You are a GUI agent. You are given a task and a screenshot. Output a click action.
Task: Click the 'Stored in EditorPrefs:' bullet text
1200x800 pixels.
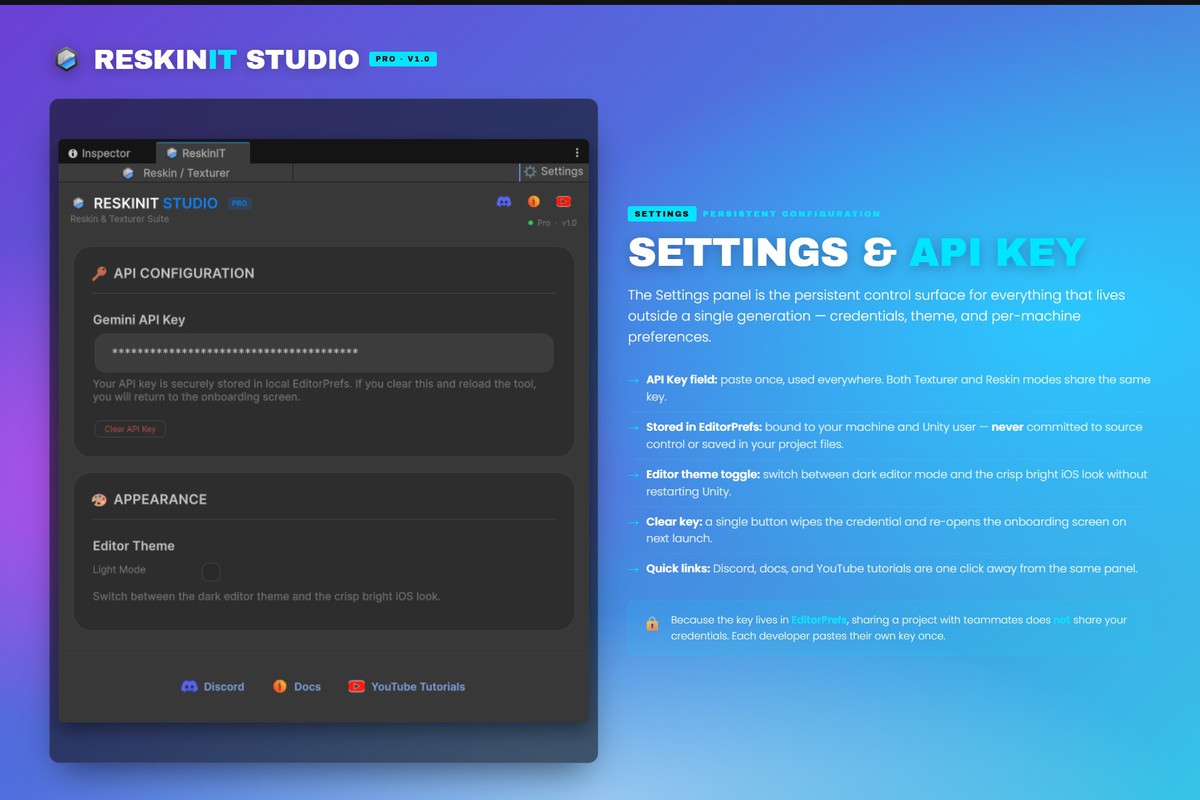click(x=704, y=427)
